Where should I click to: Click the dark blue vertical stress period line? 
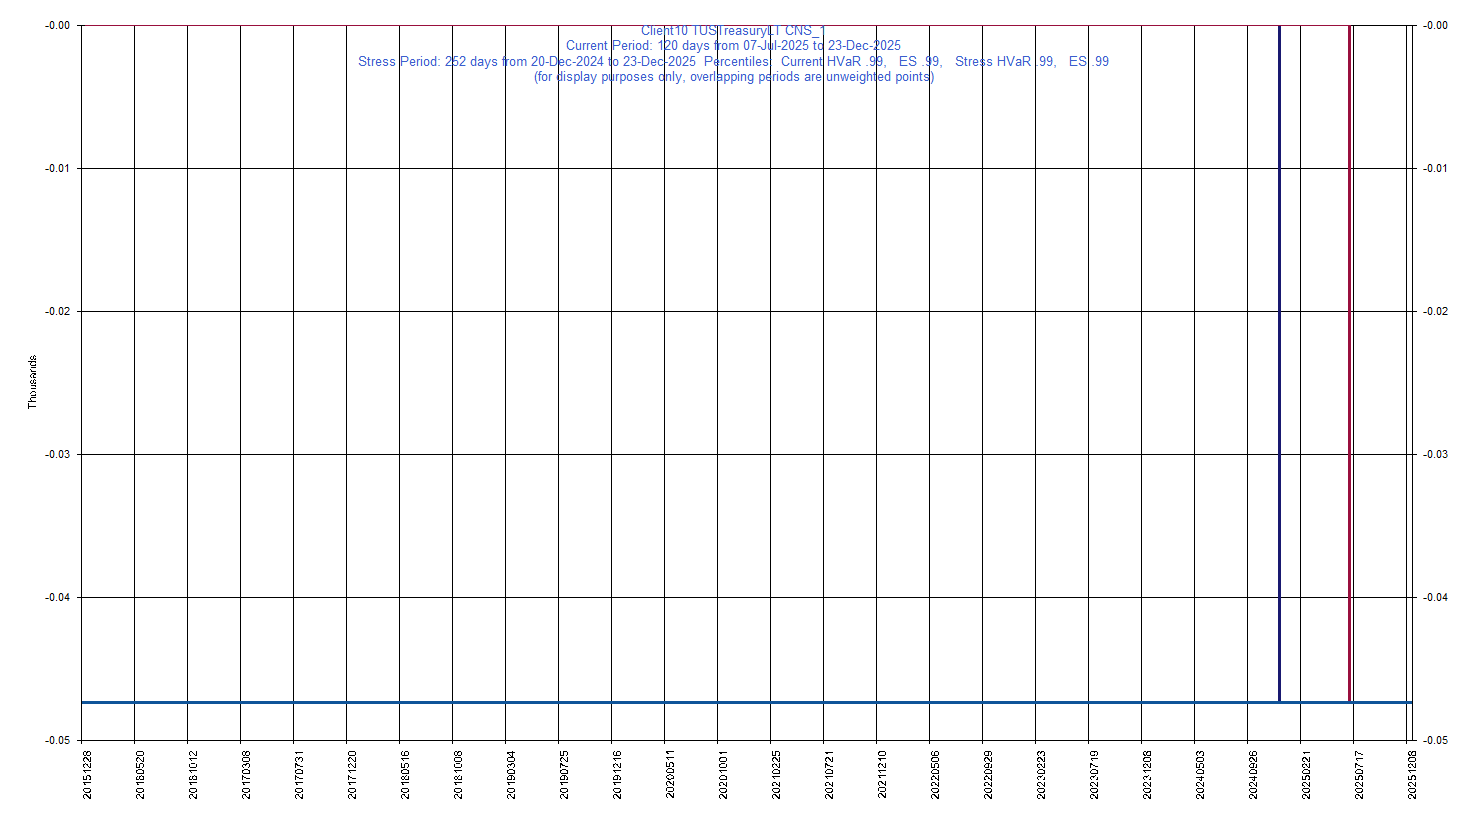(1279, 360)
